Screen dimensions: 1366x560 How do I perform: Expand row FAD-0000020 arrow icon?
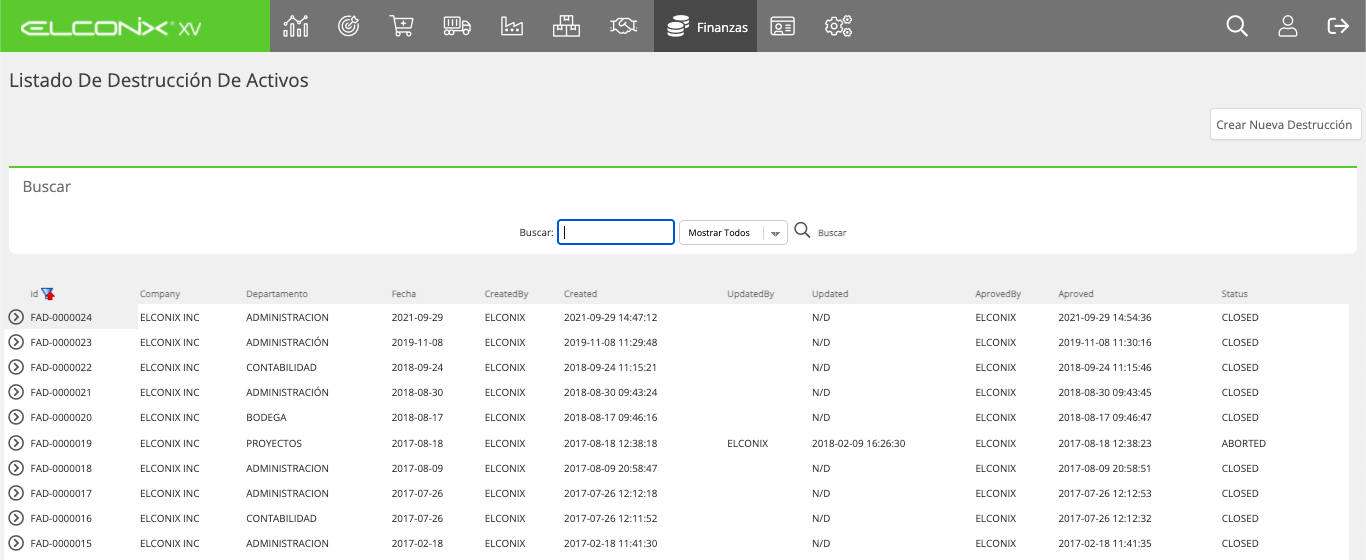tap(16, 417)
